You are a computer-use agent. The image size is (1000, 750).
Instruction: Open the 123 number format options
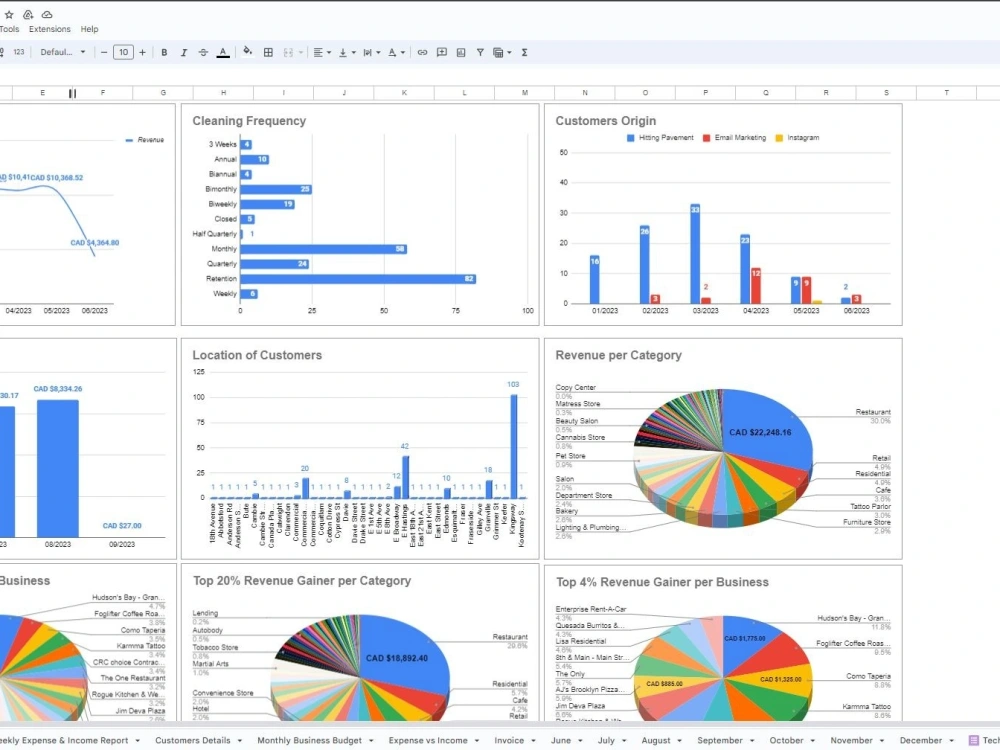[x=18, y=52]
